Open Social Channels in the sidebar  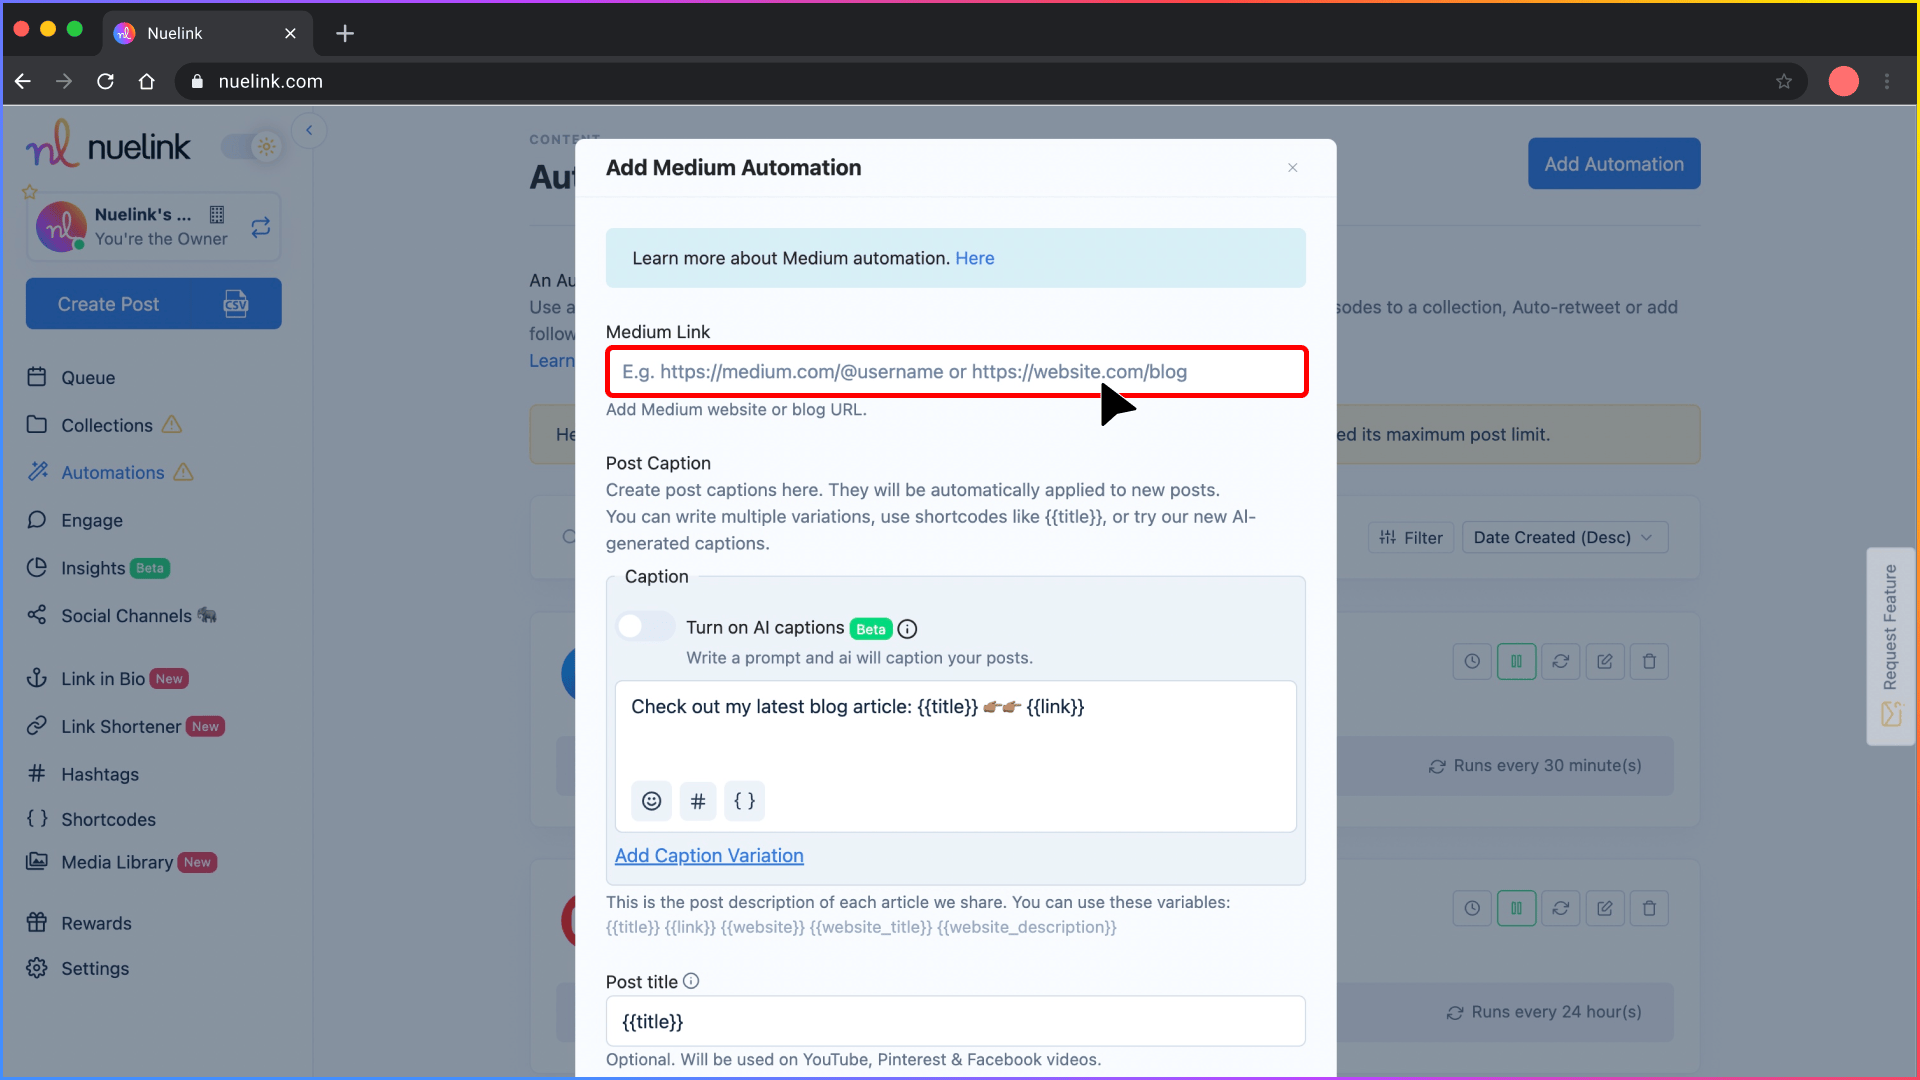pyautogui.click(x=126, y=616)
